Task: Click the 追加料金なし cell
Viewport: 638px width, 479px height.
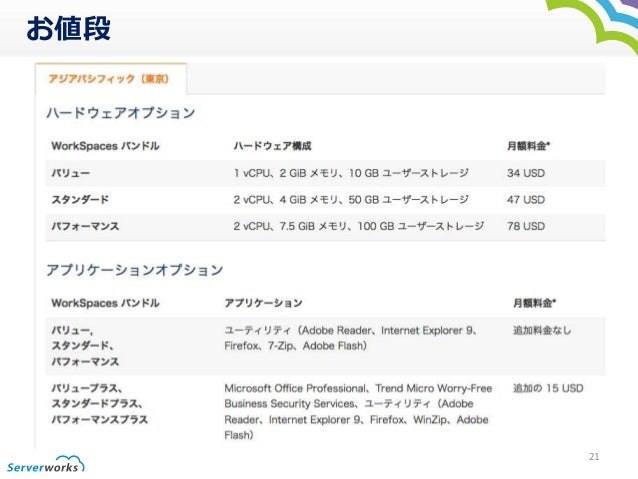Action: tap(542, 330)
